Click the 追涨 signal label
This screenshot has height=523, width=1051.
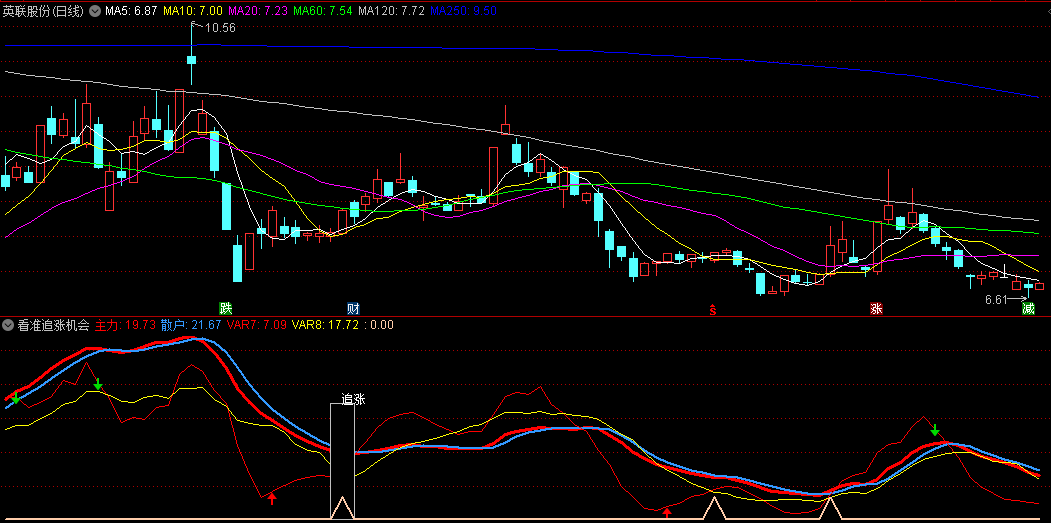click(353, 399)
